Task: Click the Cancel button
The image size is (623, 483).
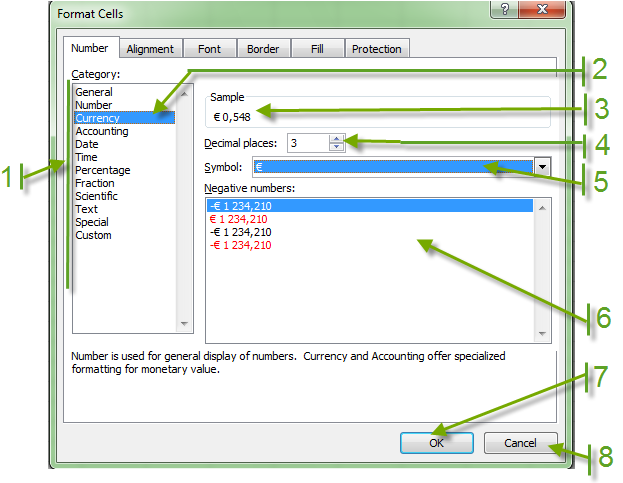Action: click(x=520, y=443)
